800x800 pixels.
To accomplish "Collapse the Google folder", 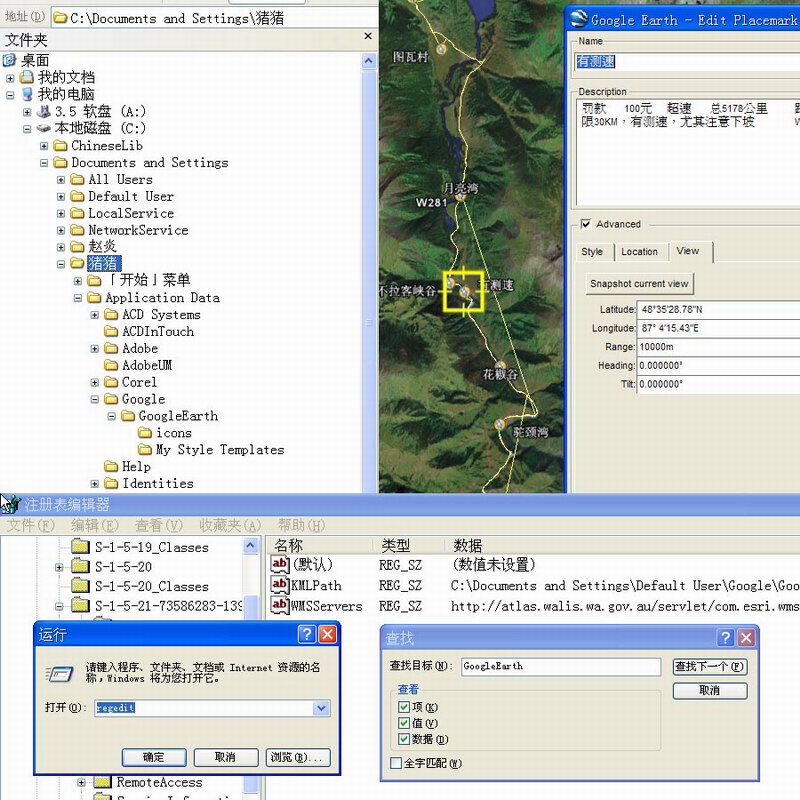I will point(94,399).
